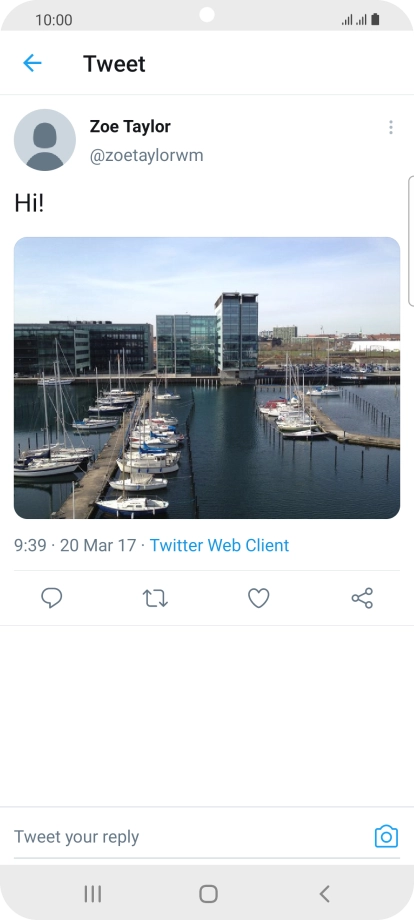This screenshot has width=414, height=920.
Task: Open the @zoetaylorwm handle
Action: 147,155
